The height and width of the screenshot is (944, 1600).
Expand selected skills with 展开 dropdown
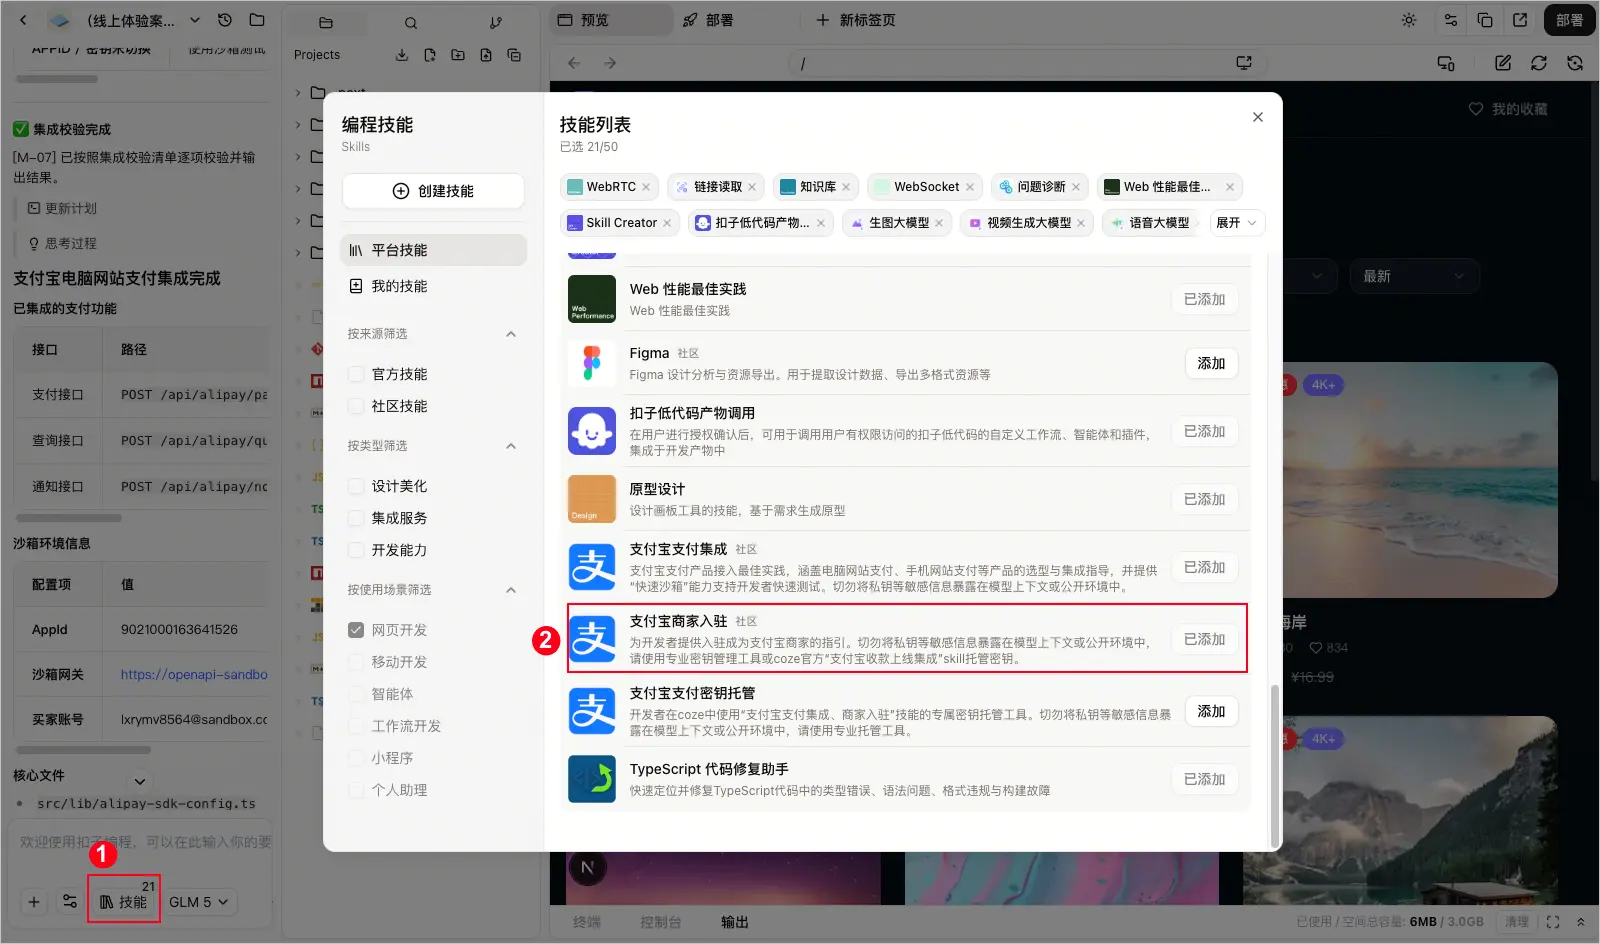pyautogui.click(x=1237, y=223)
